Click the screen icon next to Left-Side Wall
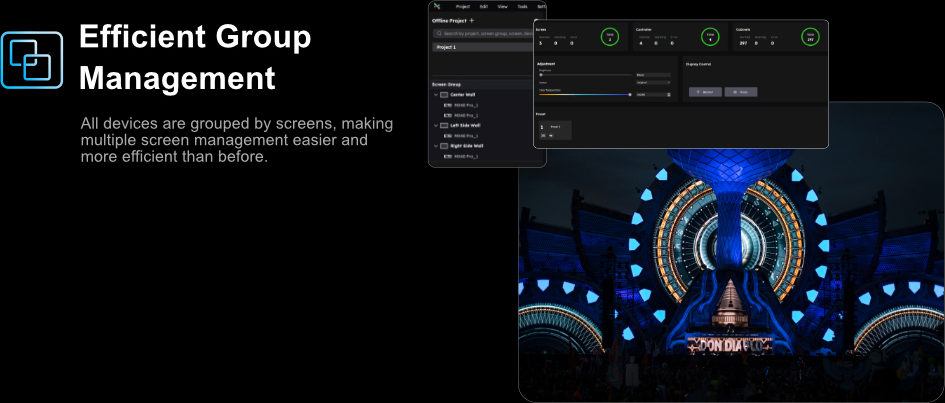 [444, 125]
